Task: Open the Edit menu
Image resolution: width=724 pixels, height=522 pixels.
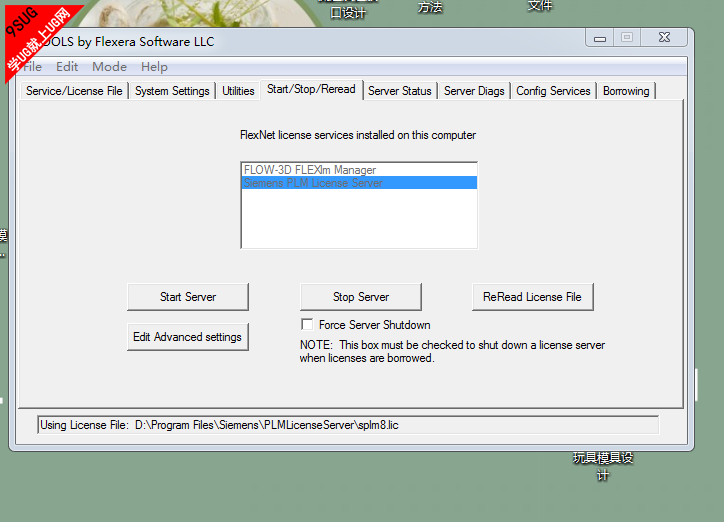Action: [67, 67]
